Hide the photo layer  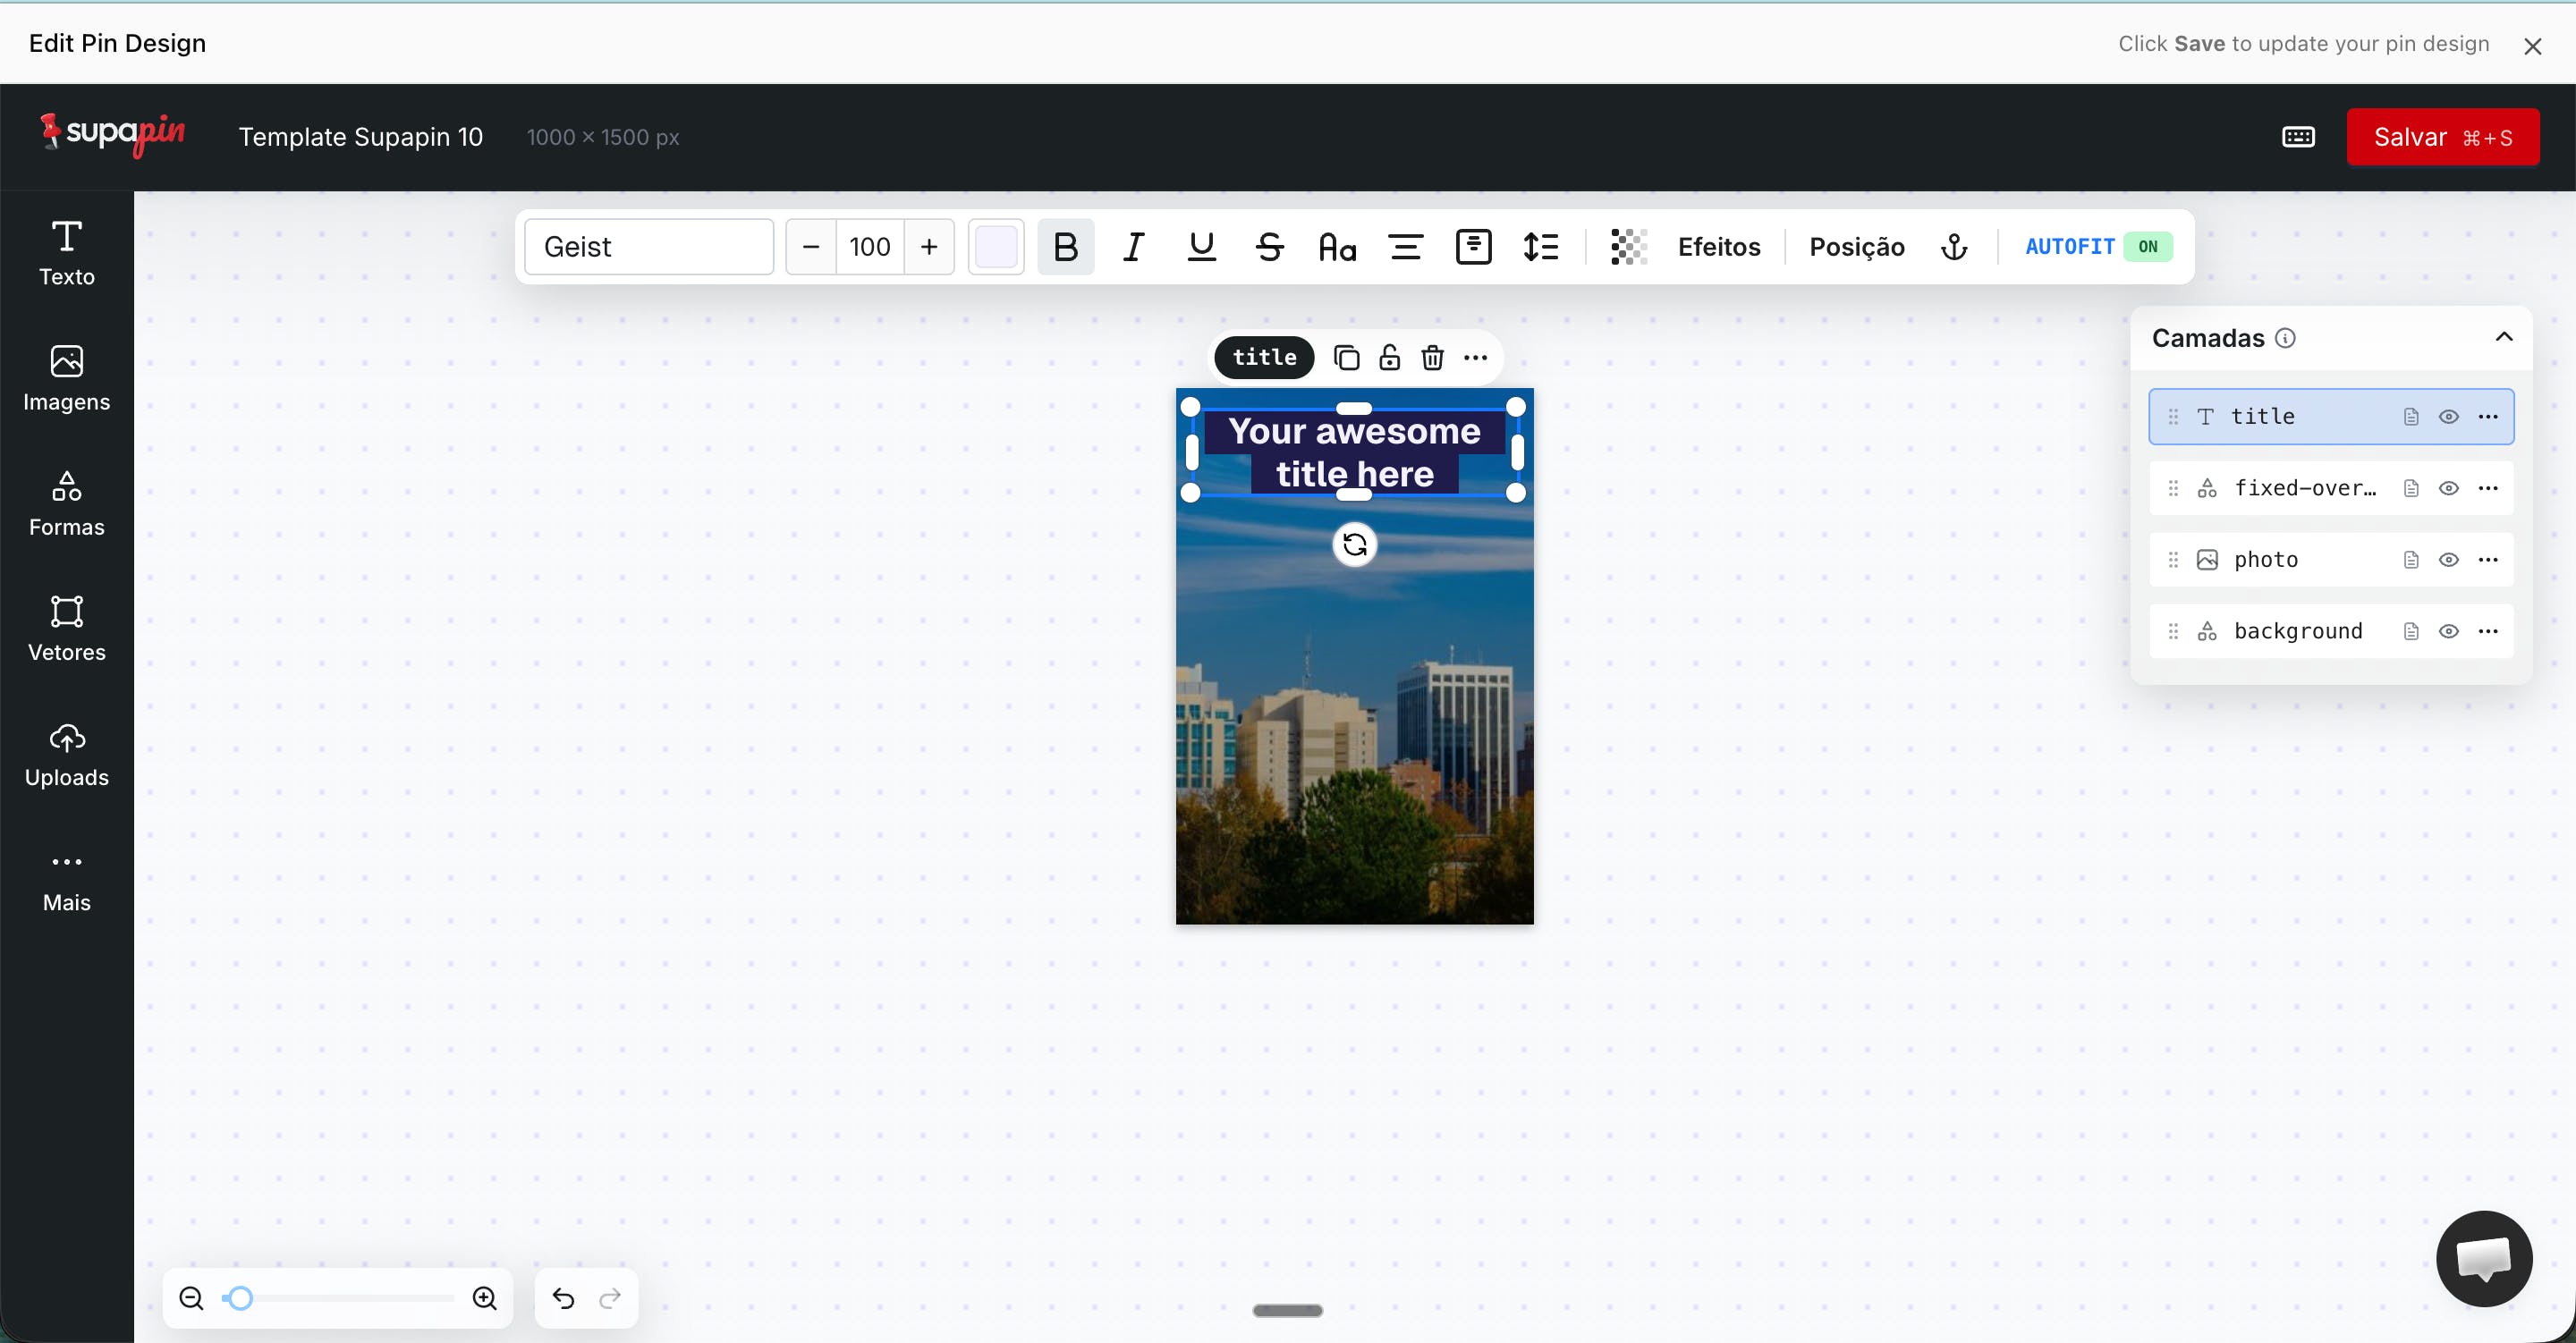[x=2448, y=560]
